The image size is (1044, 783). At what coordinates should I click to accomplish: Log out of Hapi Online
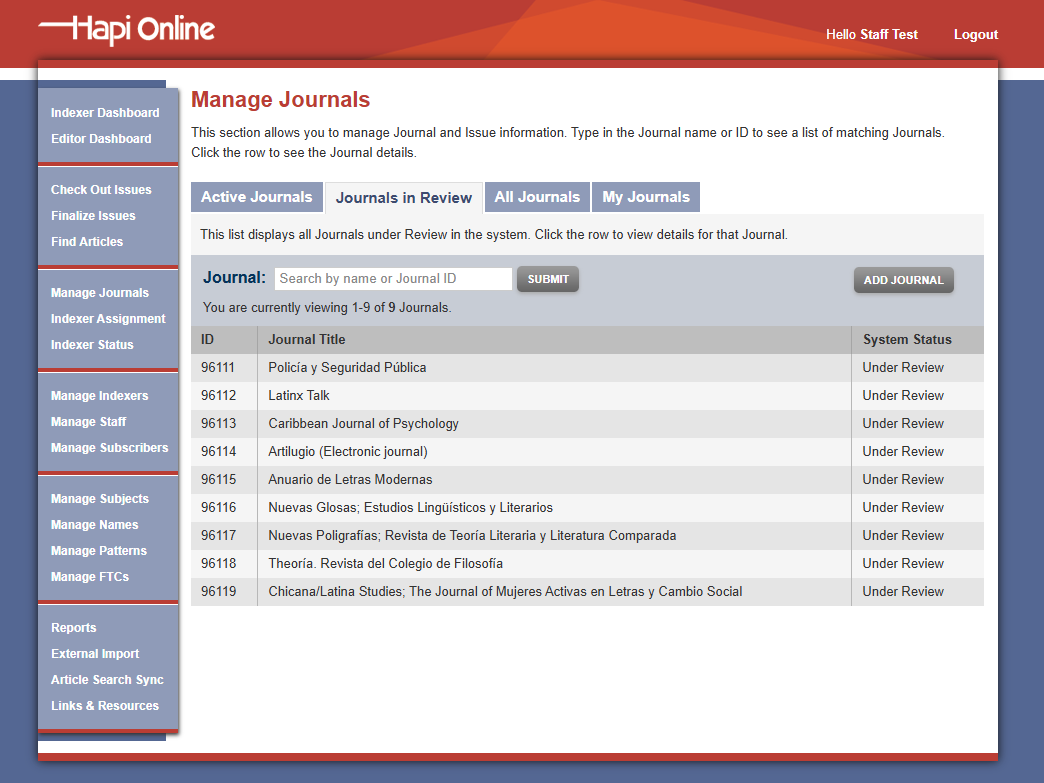(x=976, y=34)
